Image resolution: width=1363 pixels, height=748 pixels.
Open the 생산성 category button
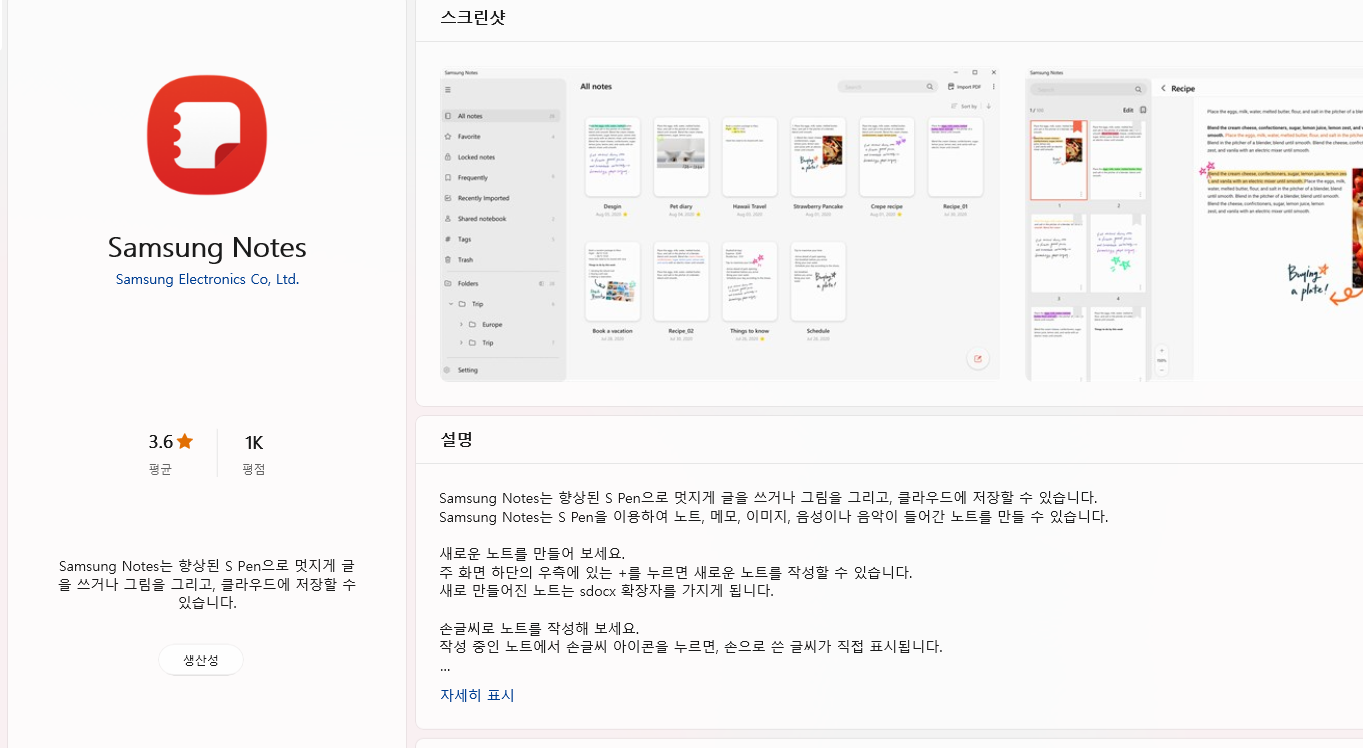pyautogui.click(x=201, y=660)
